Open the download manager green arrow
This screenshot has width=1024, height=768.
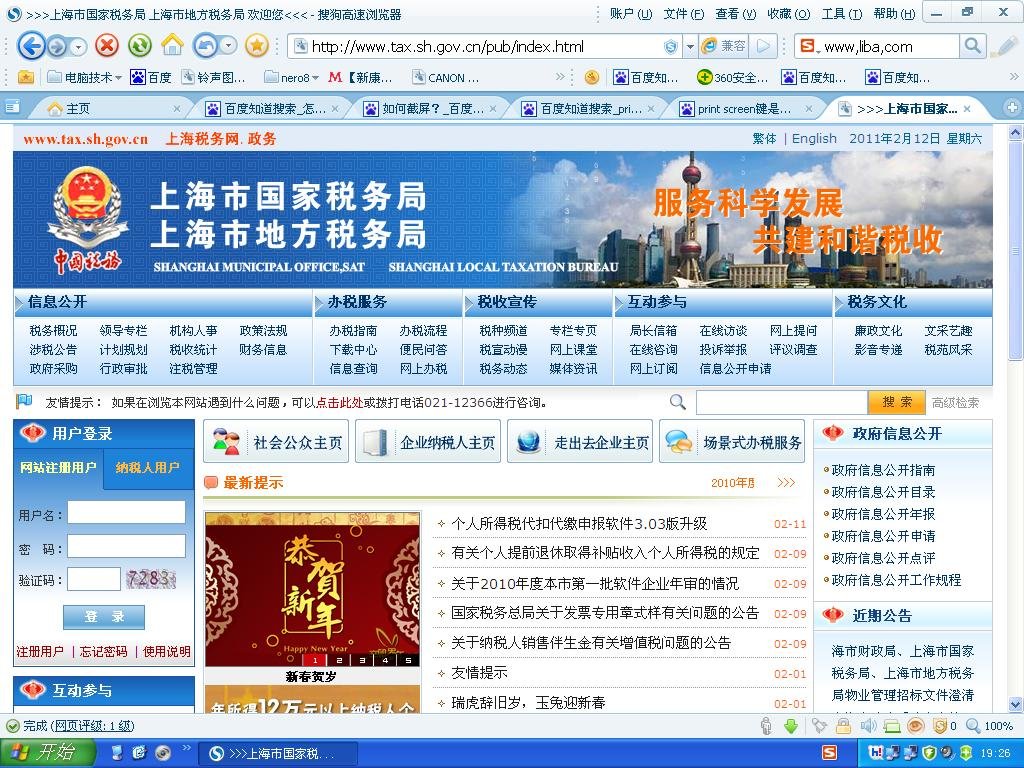coord(789,724)
